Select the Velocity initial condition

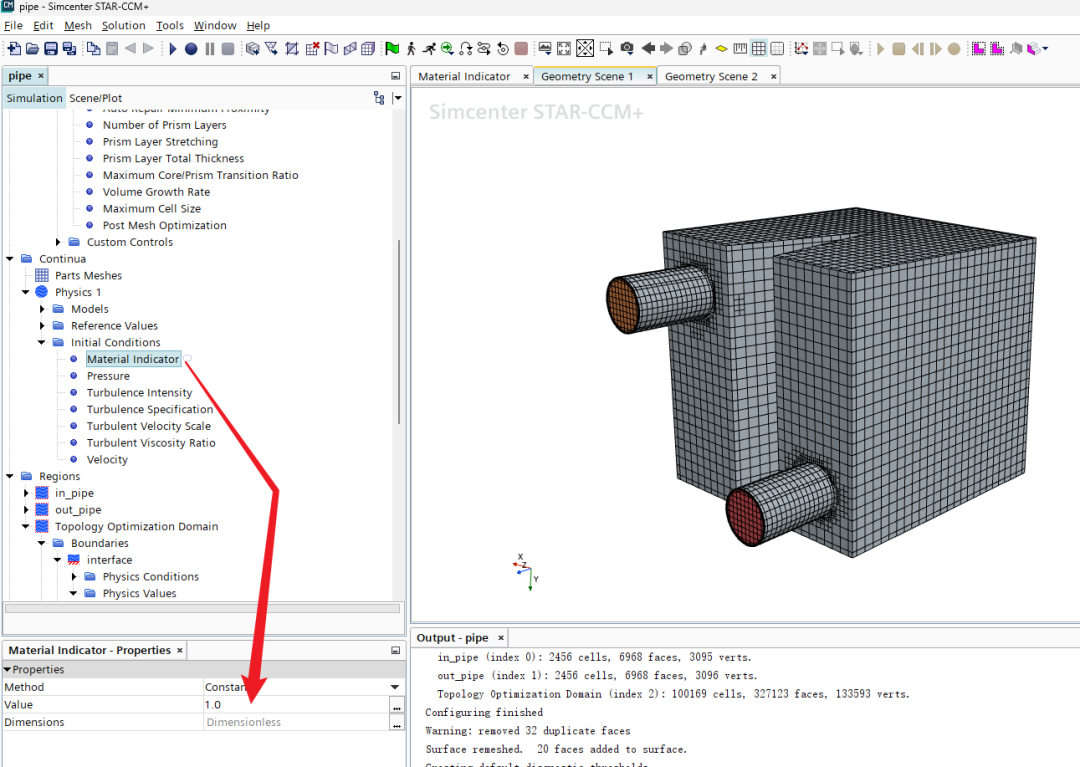point(107,459)
